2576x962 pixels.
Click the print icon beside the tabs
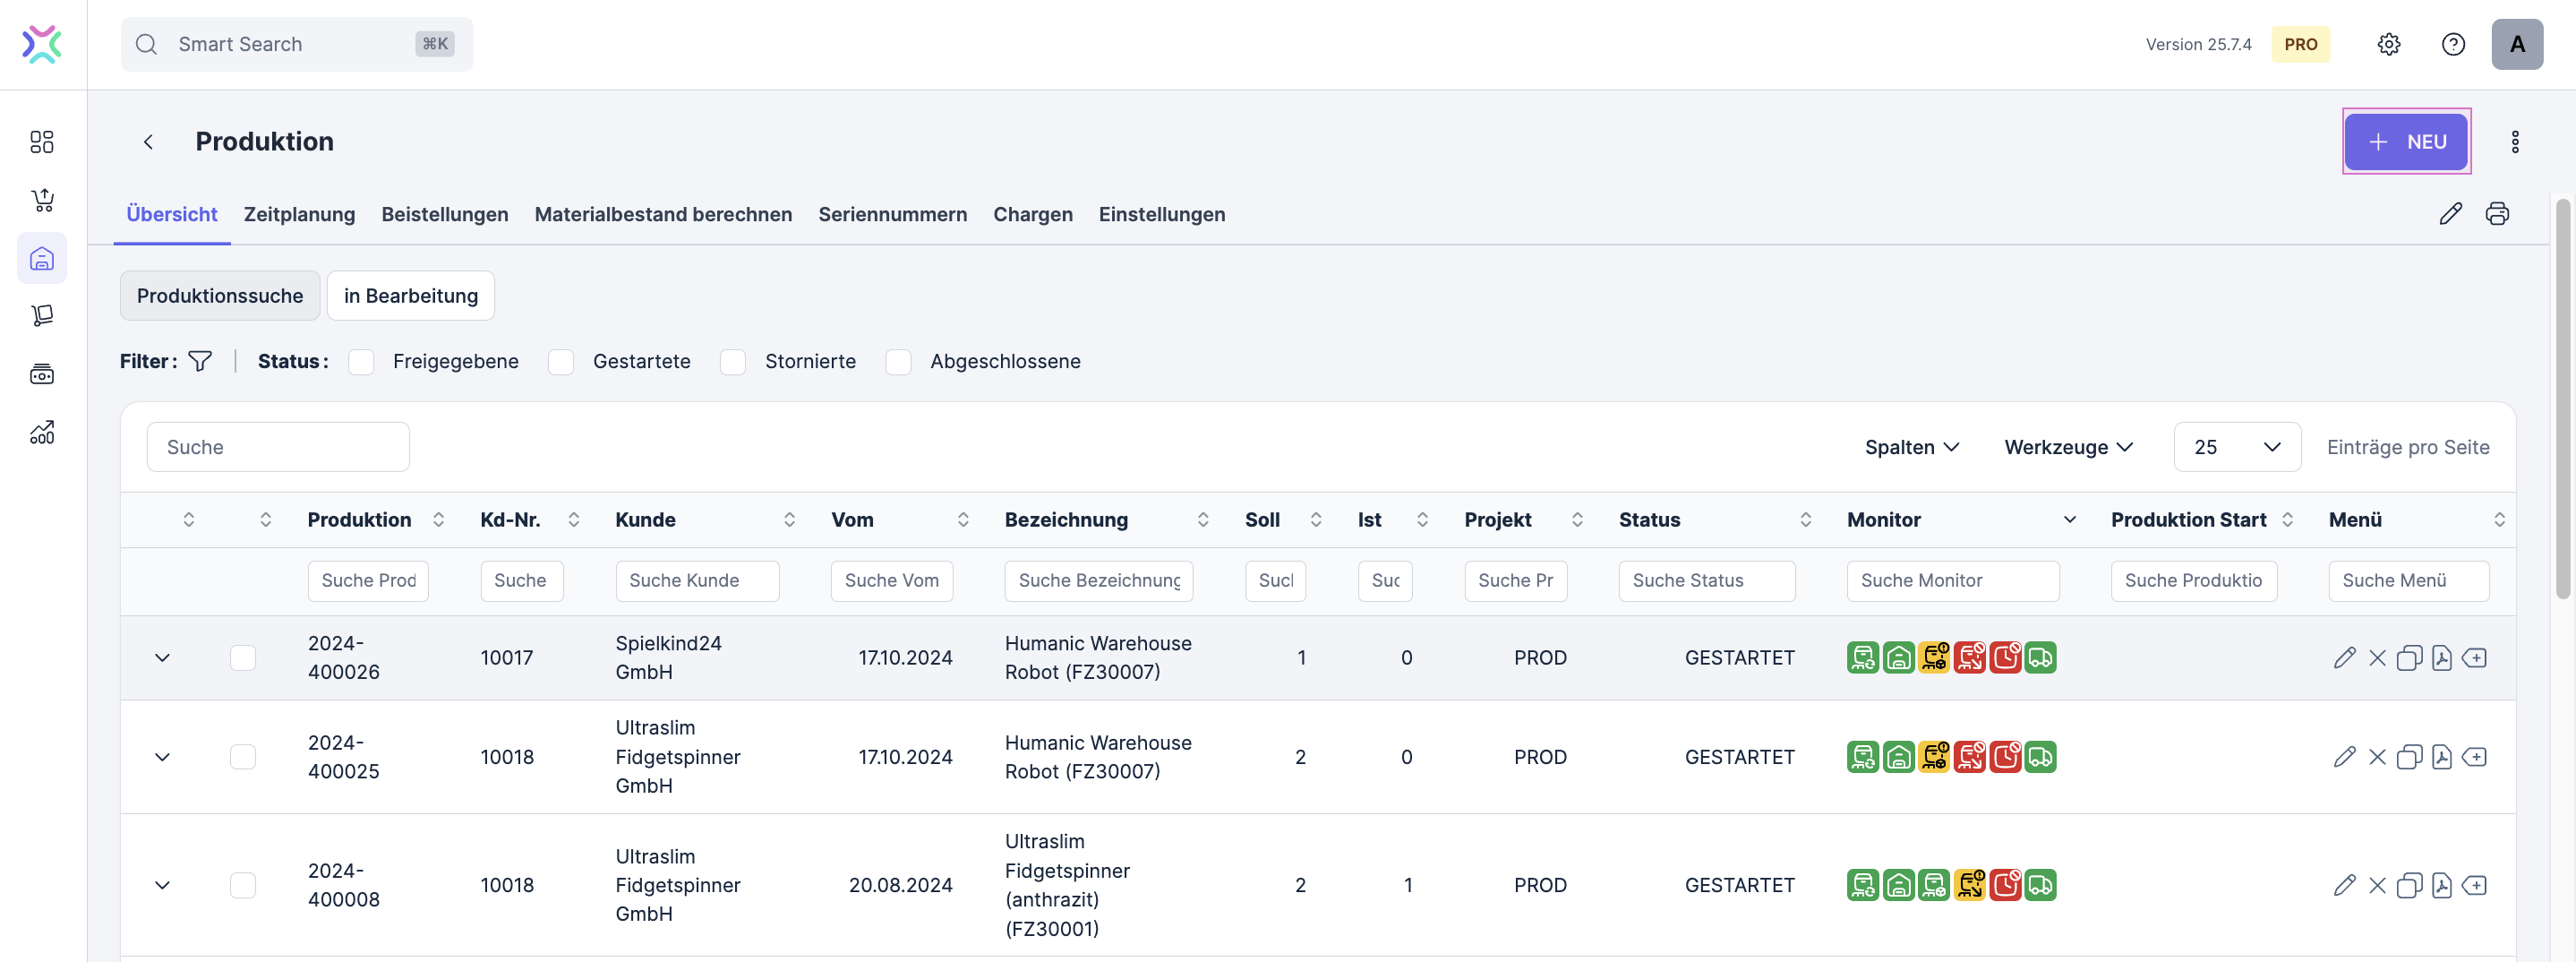(x=2497, y=214)
